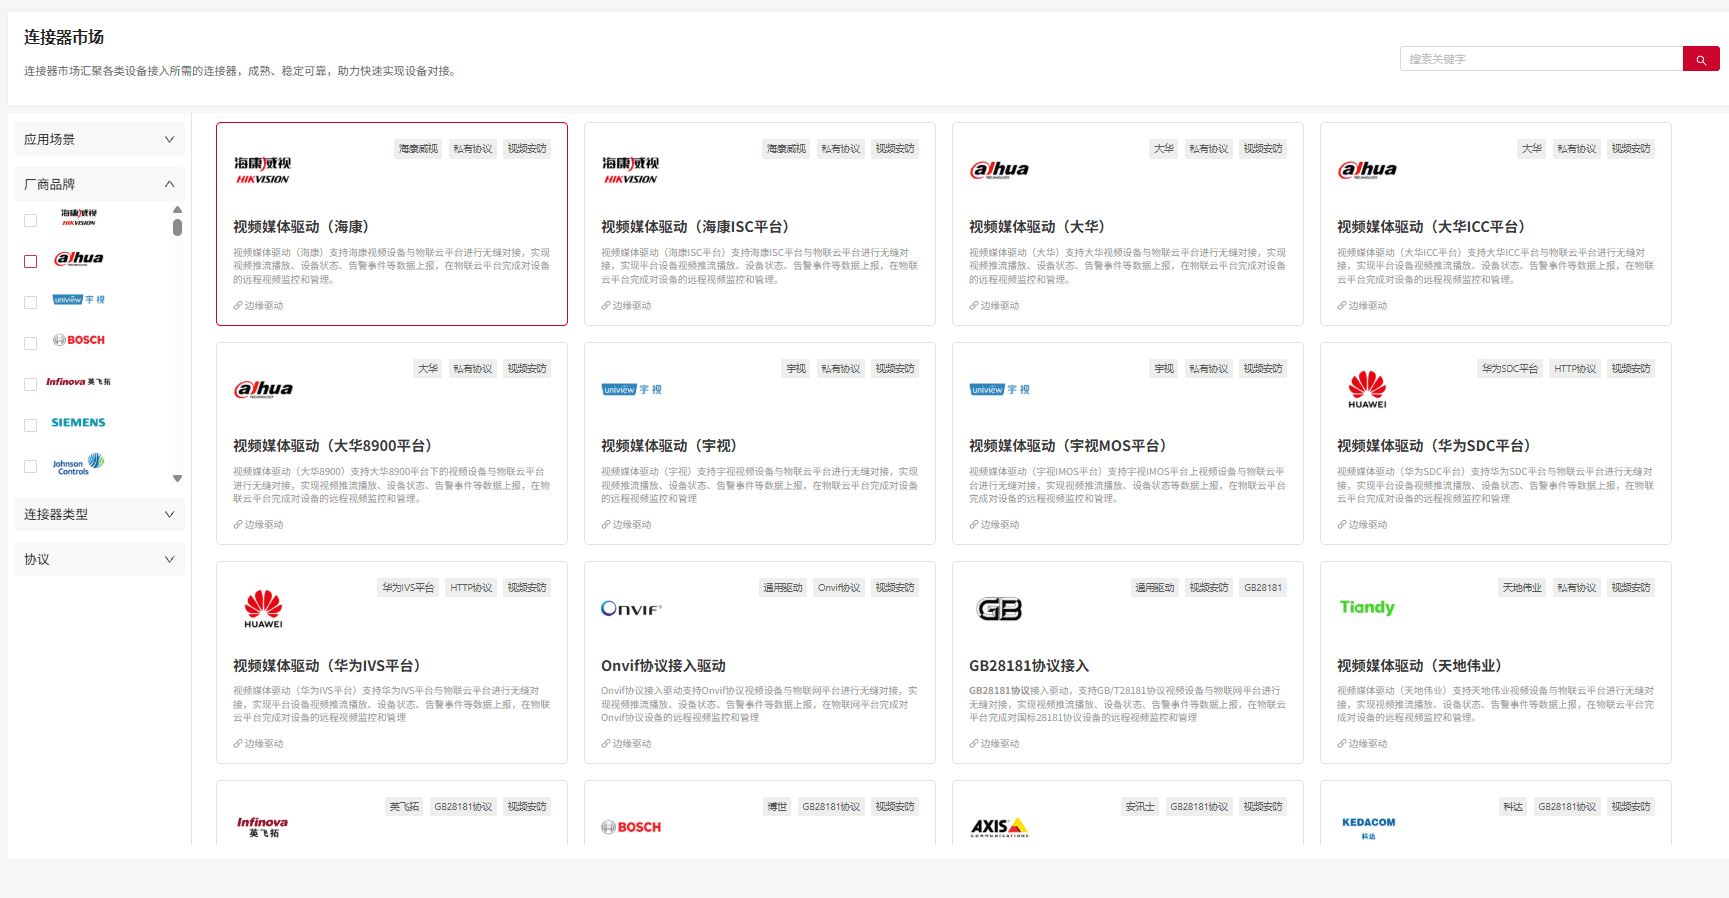Click brand list scrollbar down arrow
Screen dimensions: 1729x898
point(177,478)
